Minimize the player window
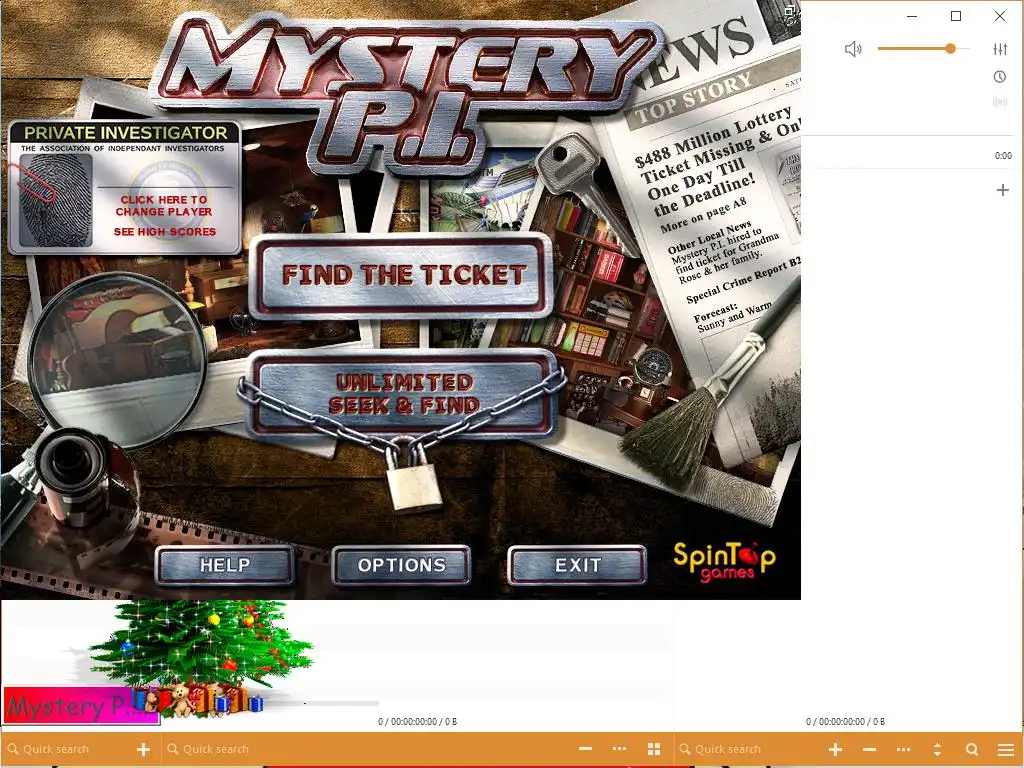Screen dimensions: 1024x768 pos(912,16)
